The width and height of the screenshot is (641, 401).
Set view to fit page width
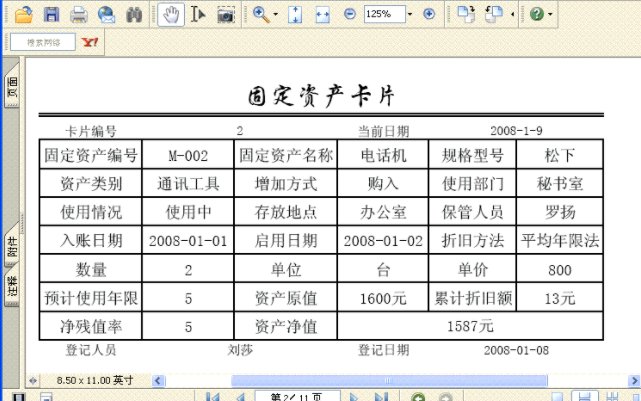[322, 15]
